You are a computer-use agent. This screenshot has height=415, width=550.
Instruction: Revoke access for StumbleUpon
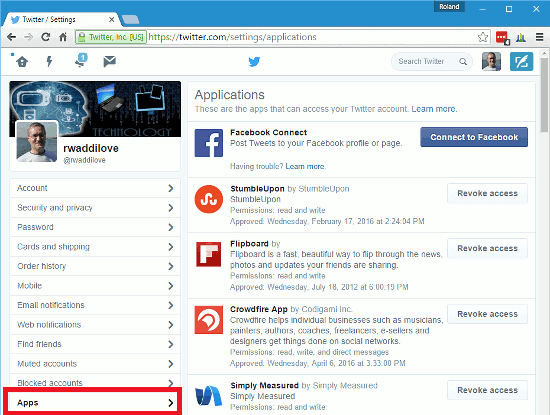tap(487, 193)
